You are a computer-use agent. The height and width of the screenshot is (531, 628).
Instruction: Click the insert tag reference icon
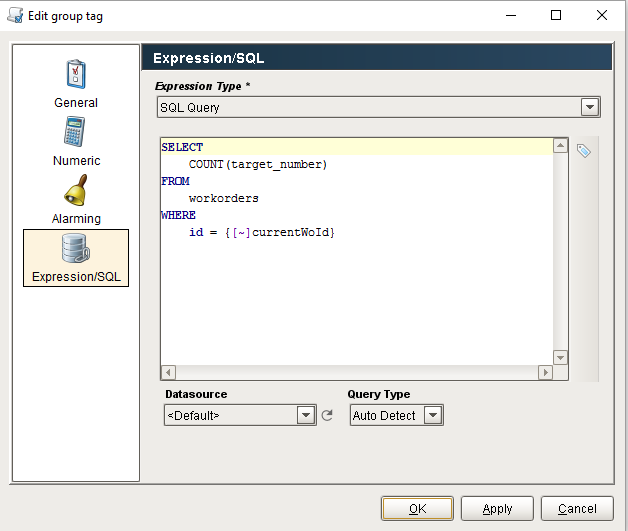tap(584, 151)
